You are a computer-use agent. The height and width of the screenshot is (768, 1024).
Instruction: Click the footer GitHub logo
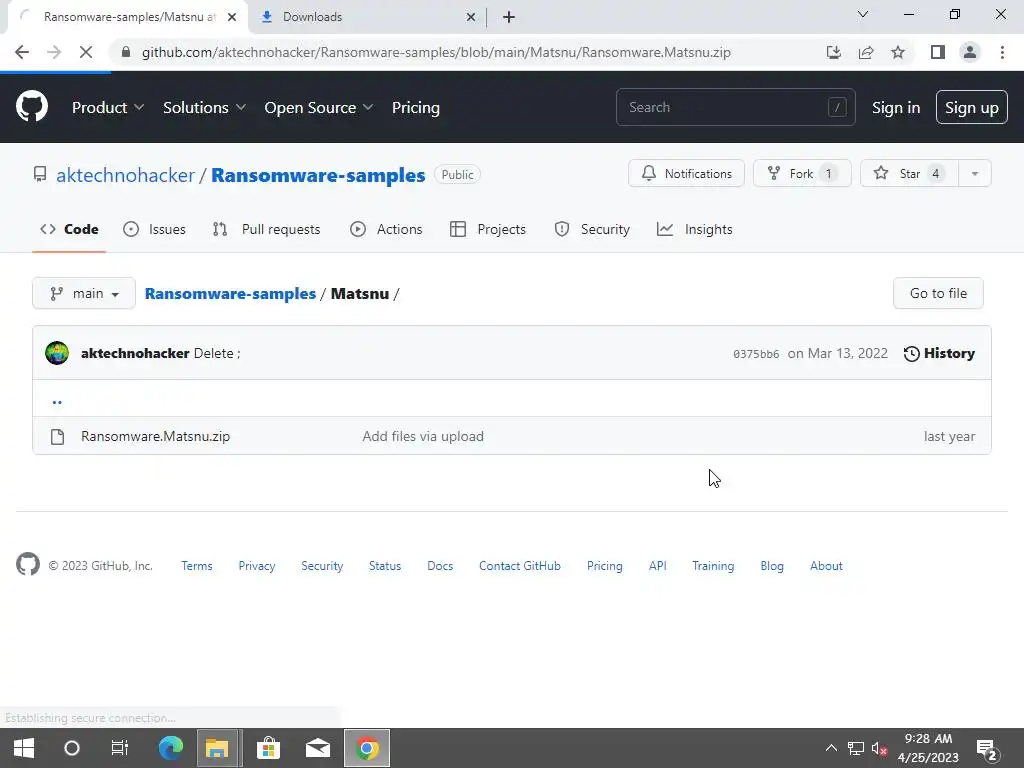28,564
